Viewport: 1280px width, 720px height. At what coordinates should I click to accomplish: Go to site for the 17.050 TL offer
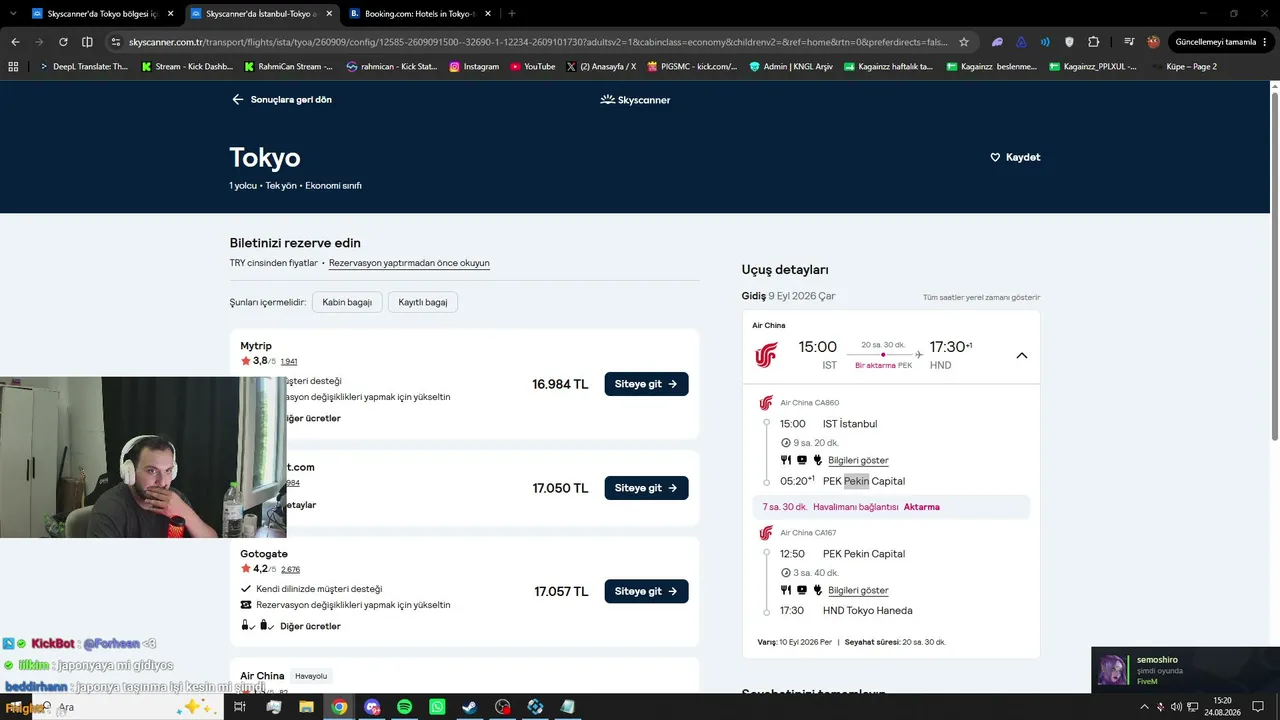[646, 488]
